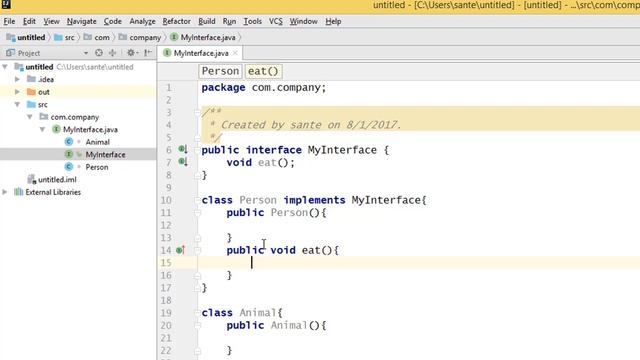
Task: Click the scroll from source target icon
Action: pos(99,53)
